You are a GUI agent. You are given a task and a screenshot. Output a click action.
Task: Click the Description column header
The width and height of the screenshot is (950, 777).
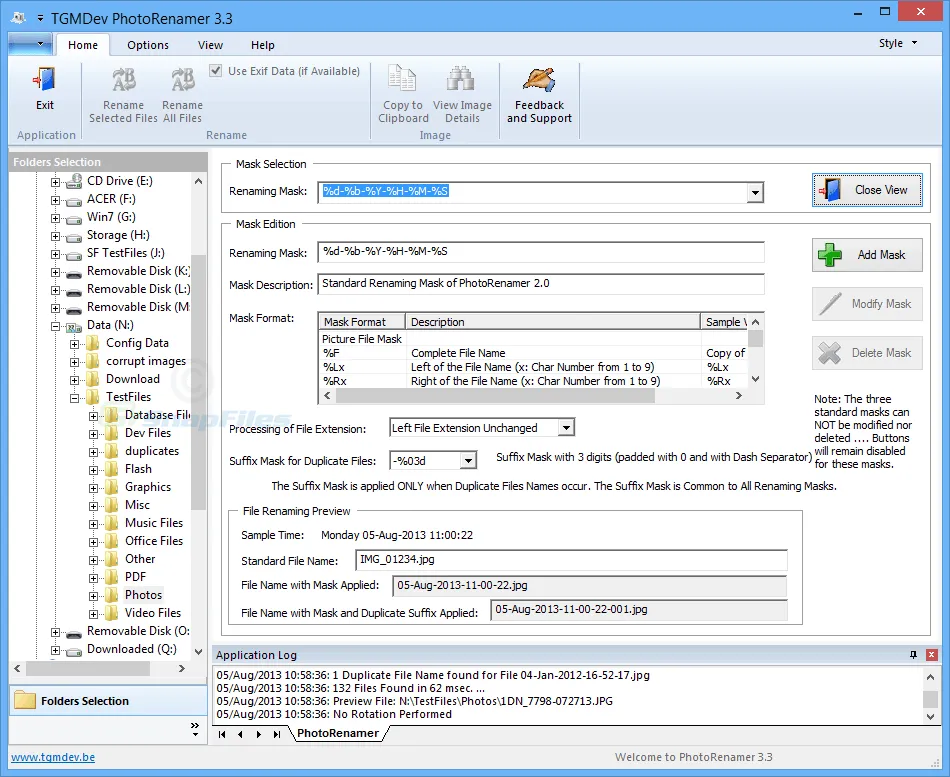point(553,322)
